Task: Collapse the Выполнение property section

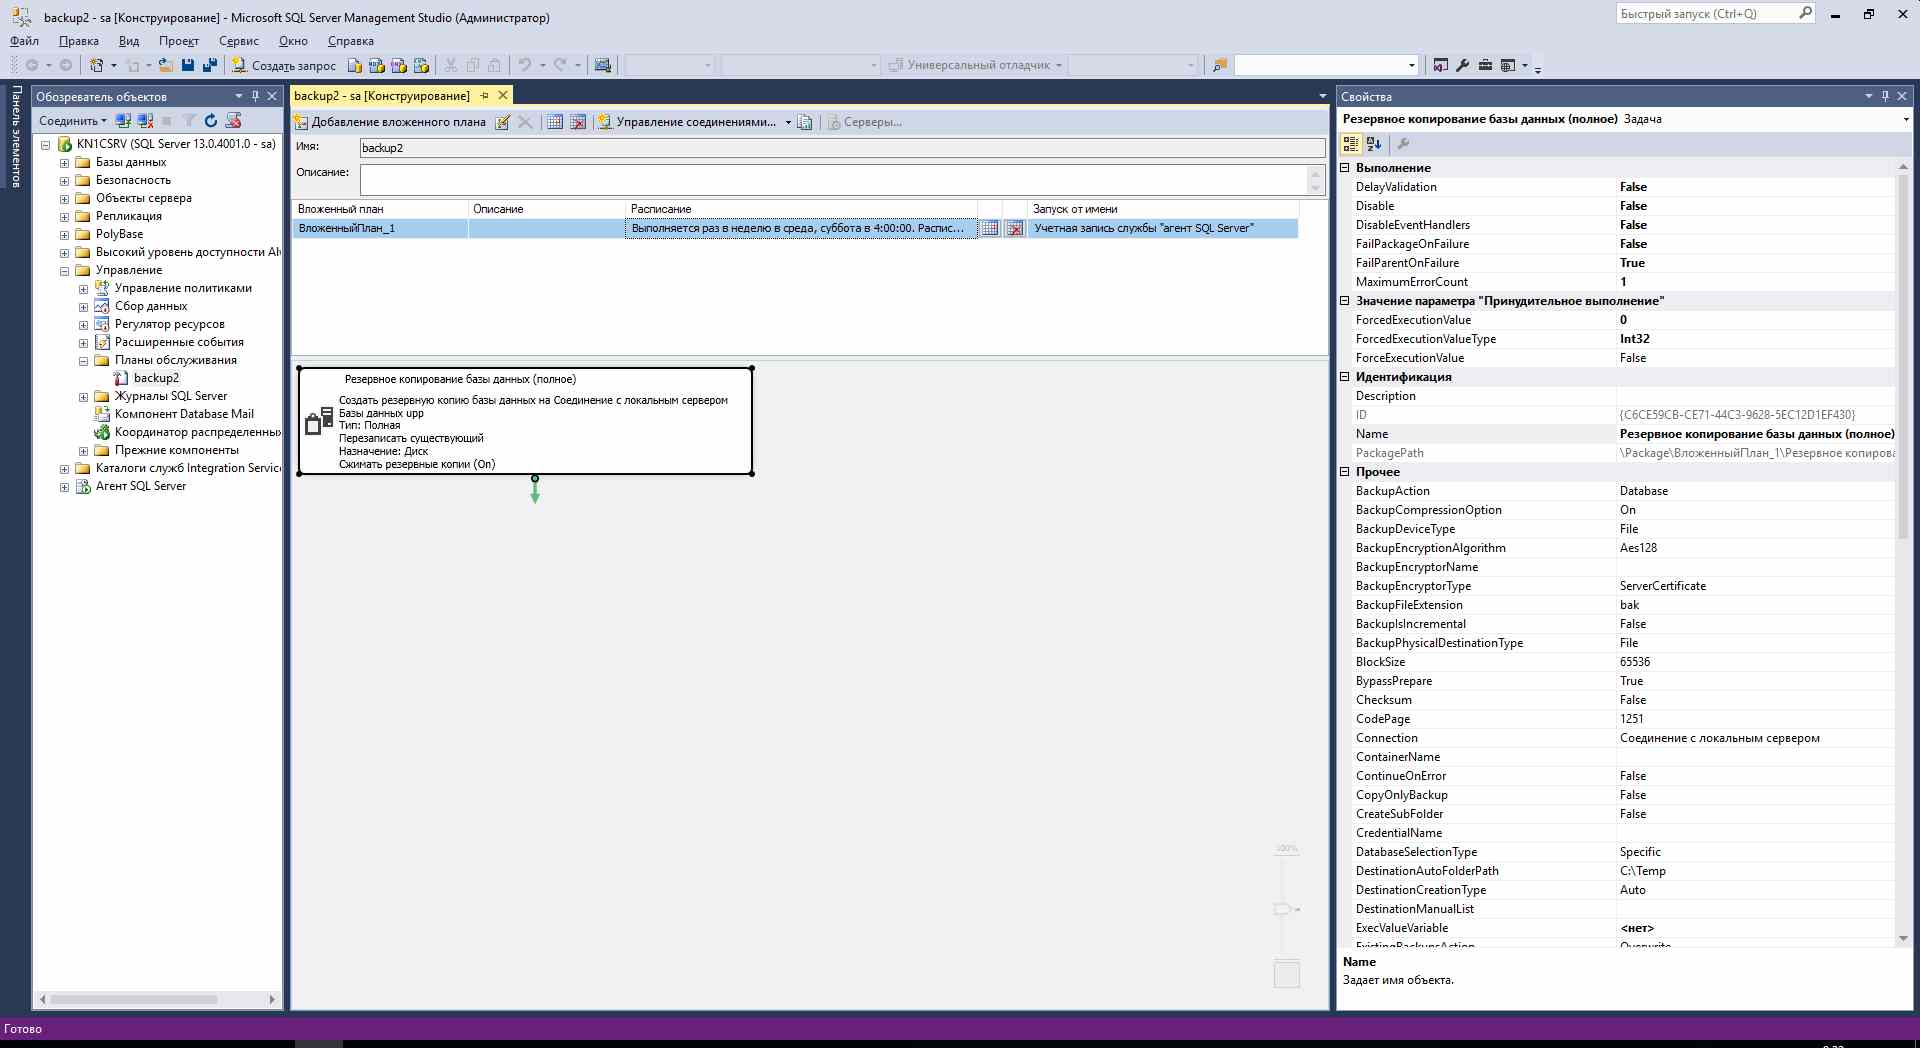Action: click(1345, 168)
